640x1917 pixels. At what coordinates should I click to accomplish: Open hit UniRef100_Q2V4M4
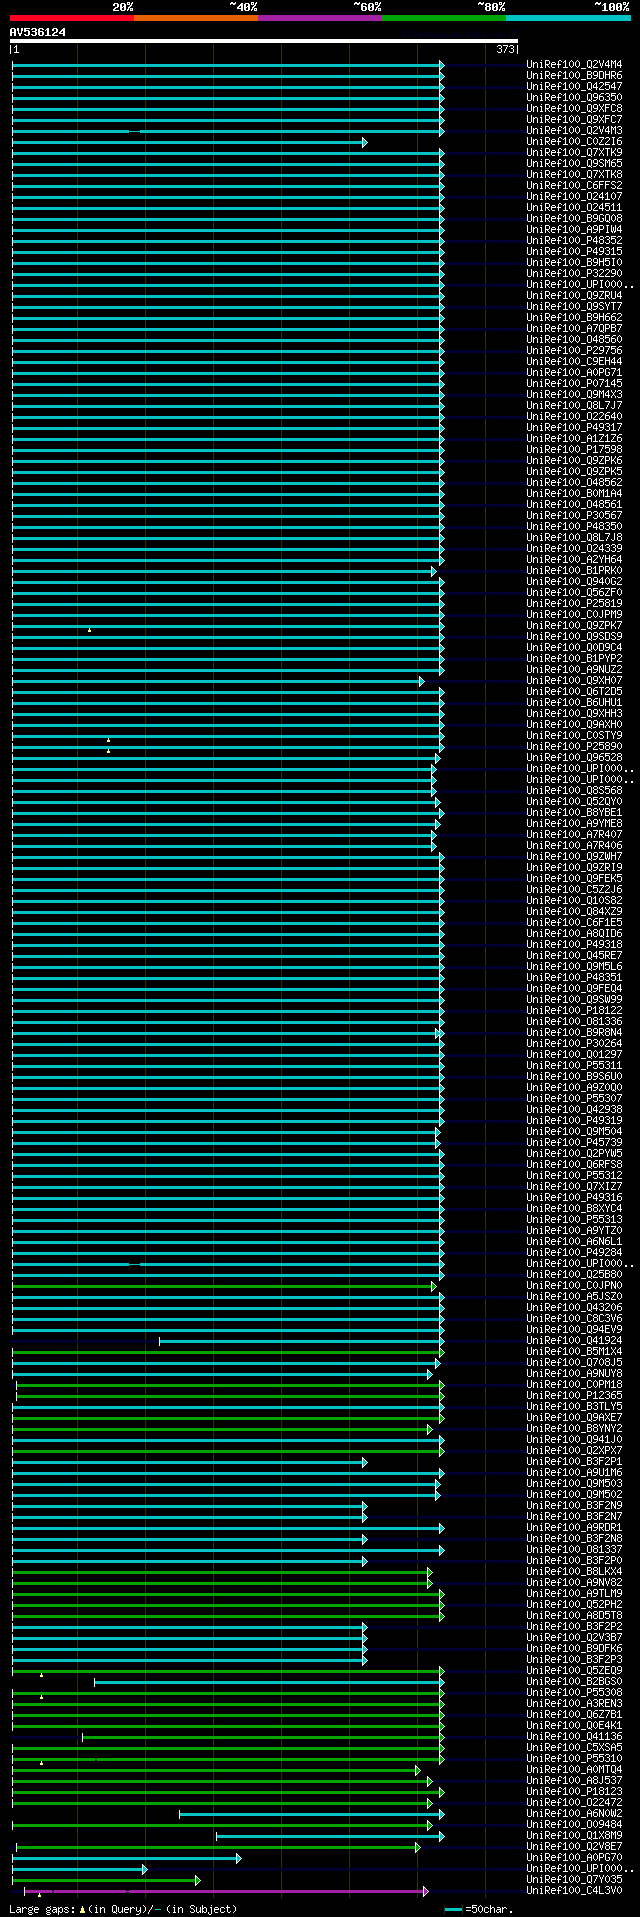pyautogui.click(x=575, y=64)
